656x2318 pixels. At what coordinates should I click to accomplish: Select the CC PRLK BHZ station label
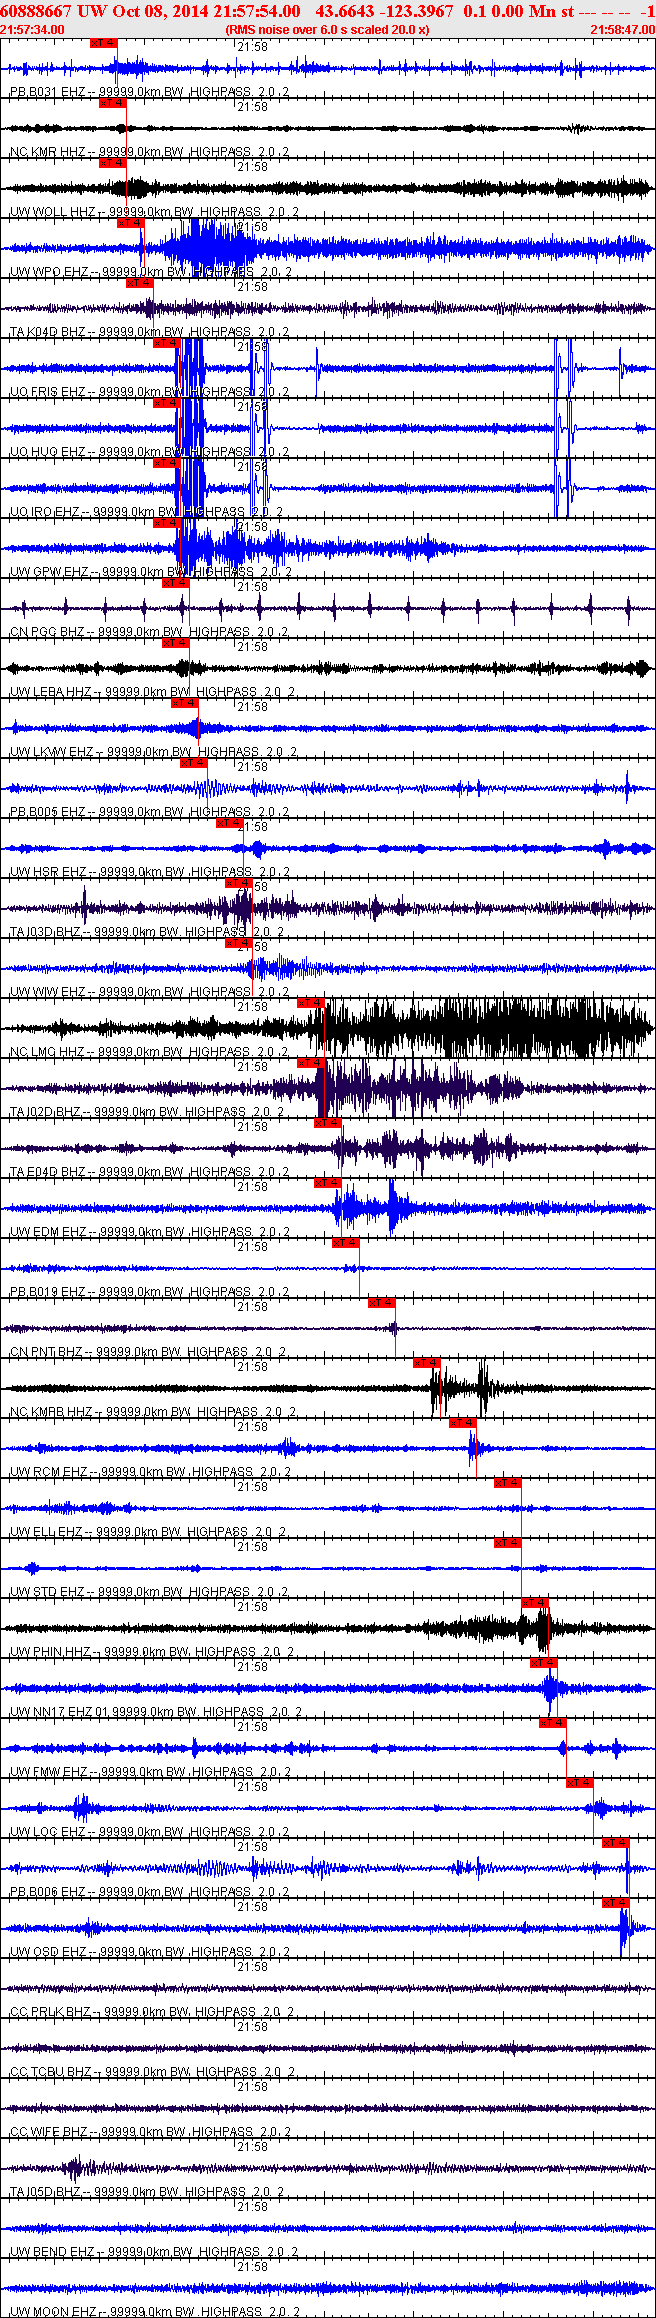[152, 2012]
